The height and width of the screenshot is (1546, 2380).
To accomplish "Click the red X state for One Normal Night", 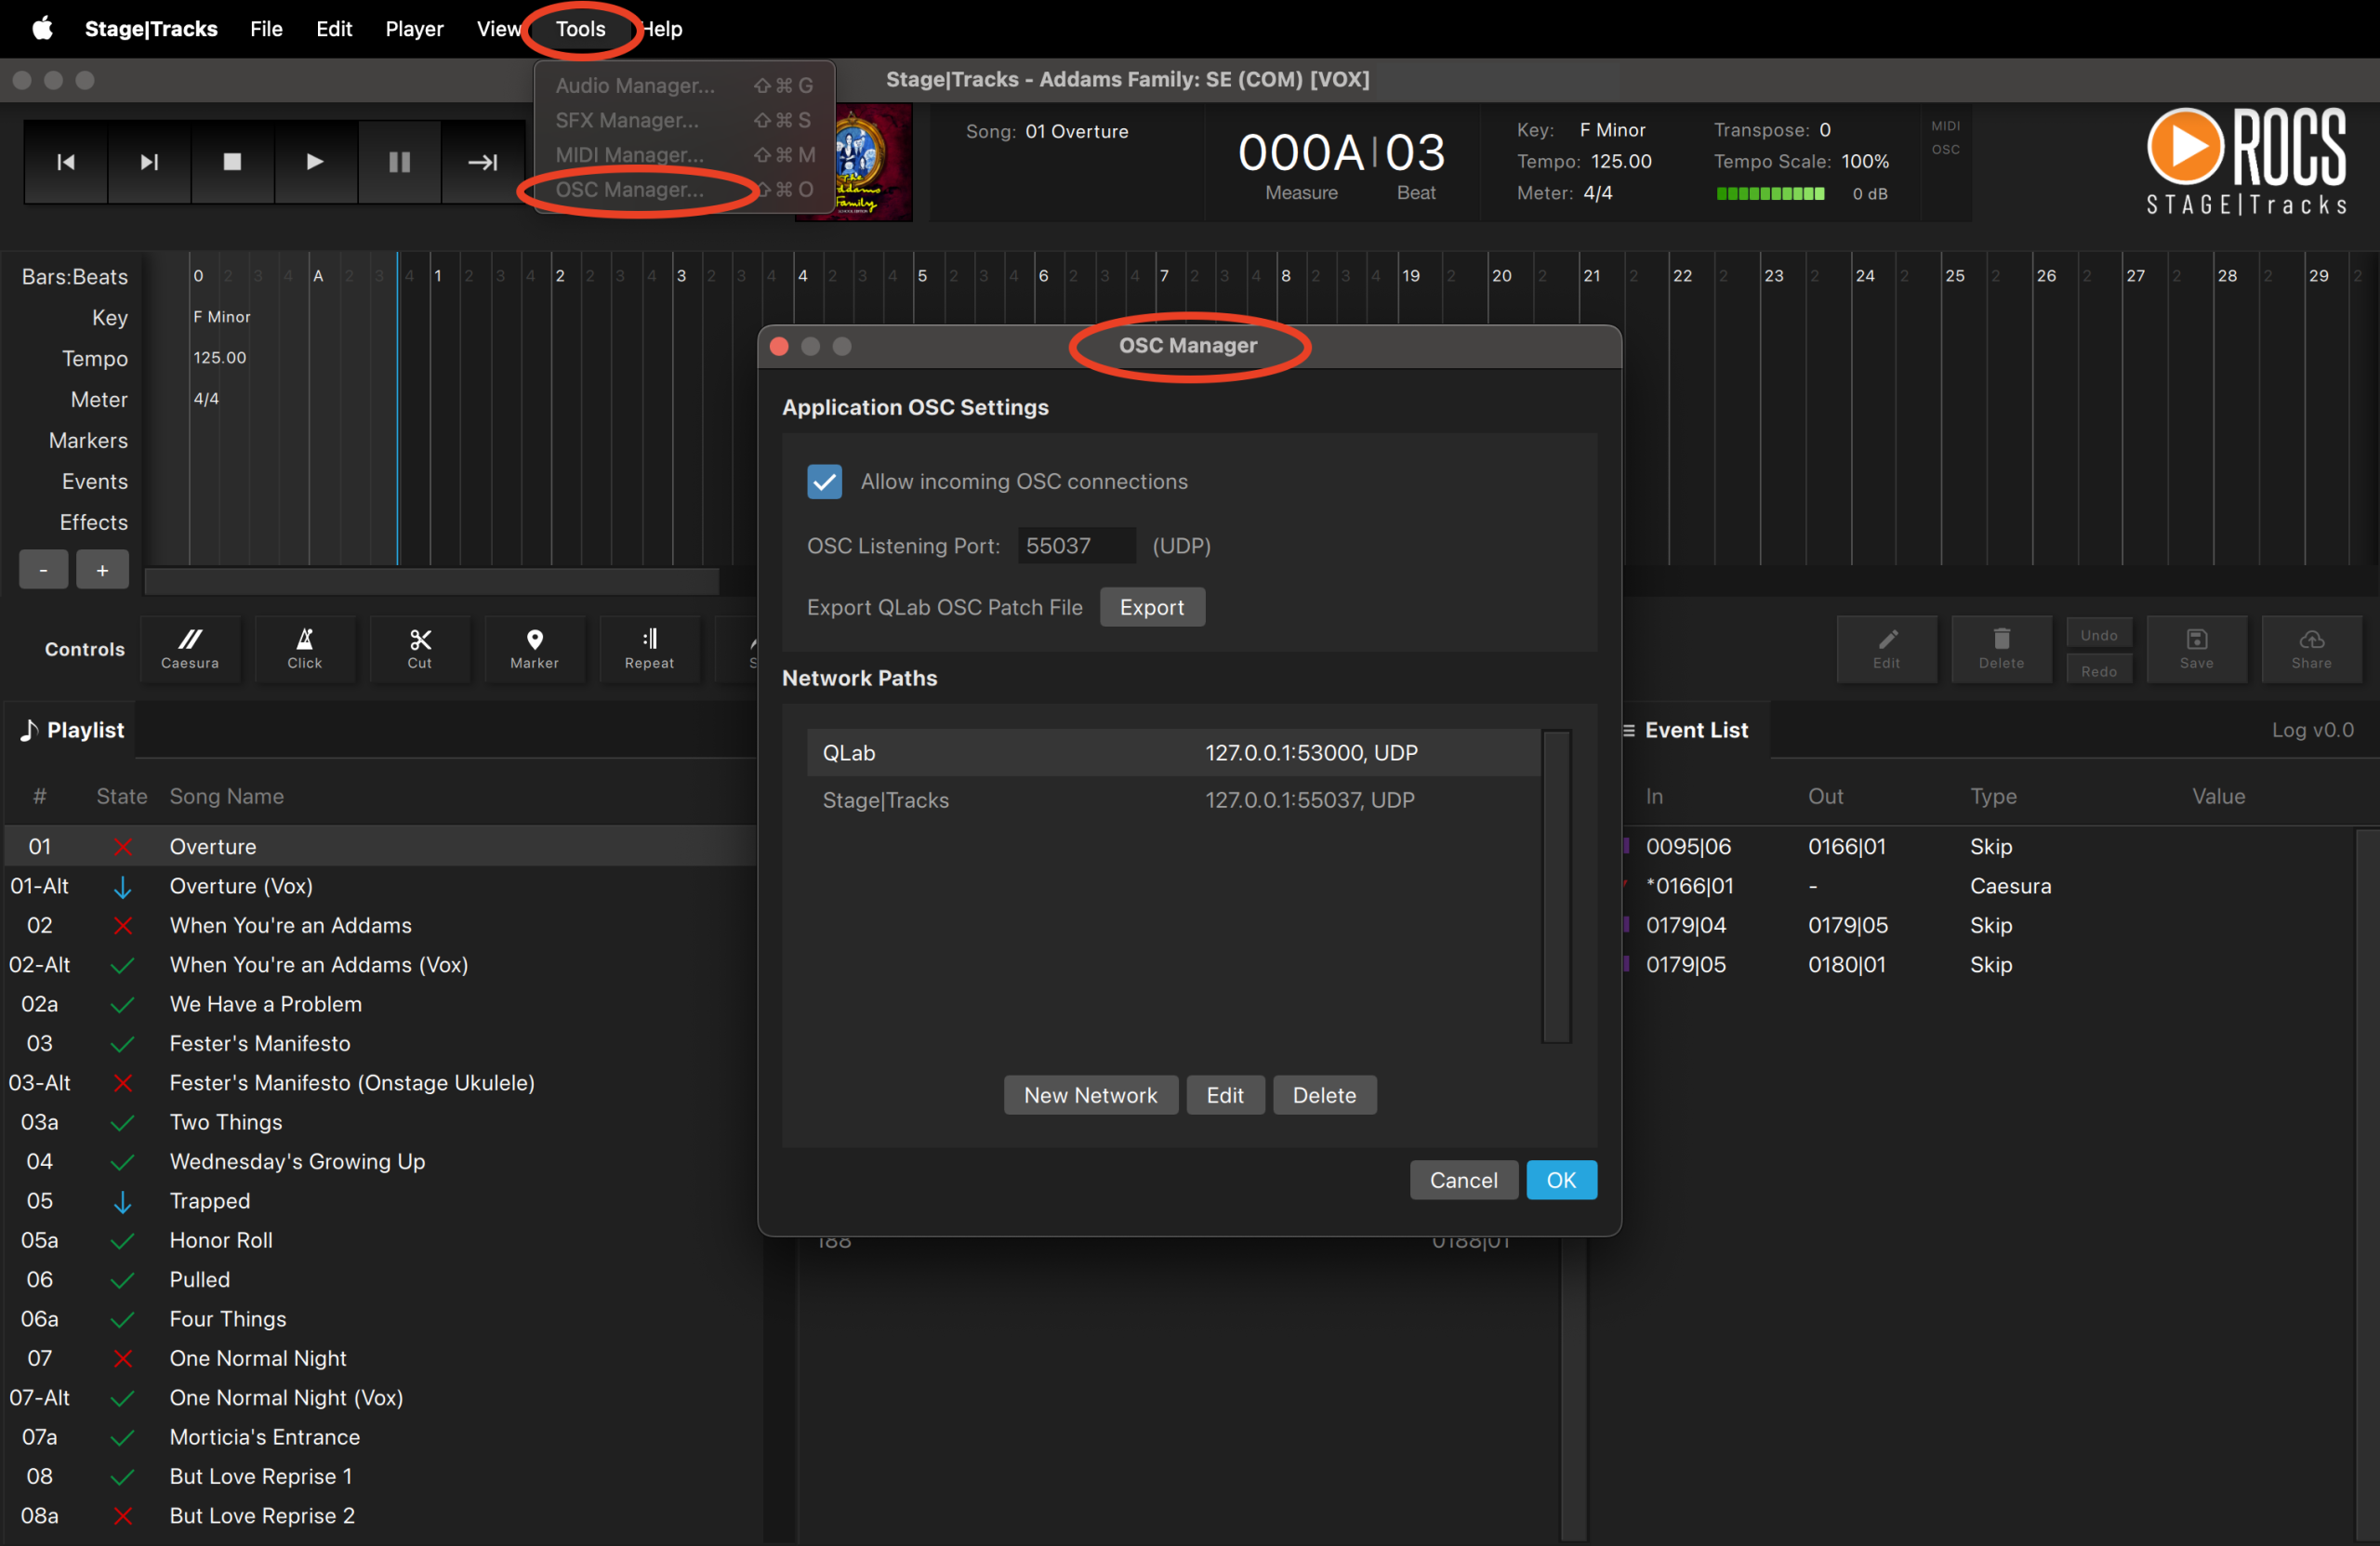I will tap(122, 1357).
